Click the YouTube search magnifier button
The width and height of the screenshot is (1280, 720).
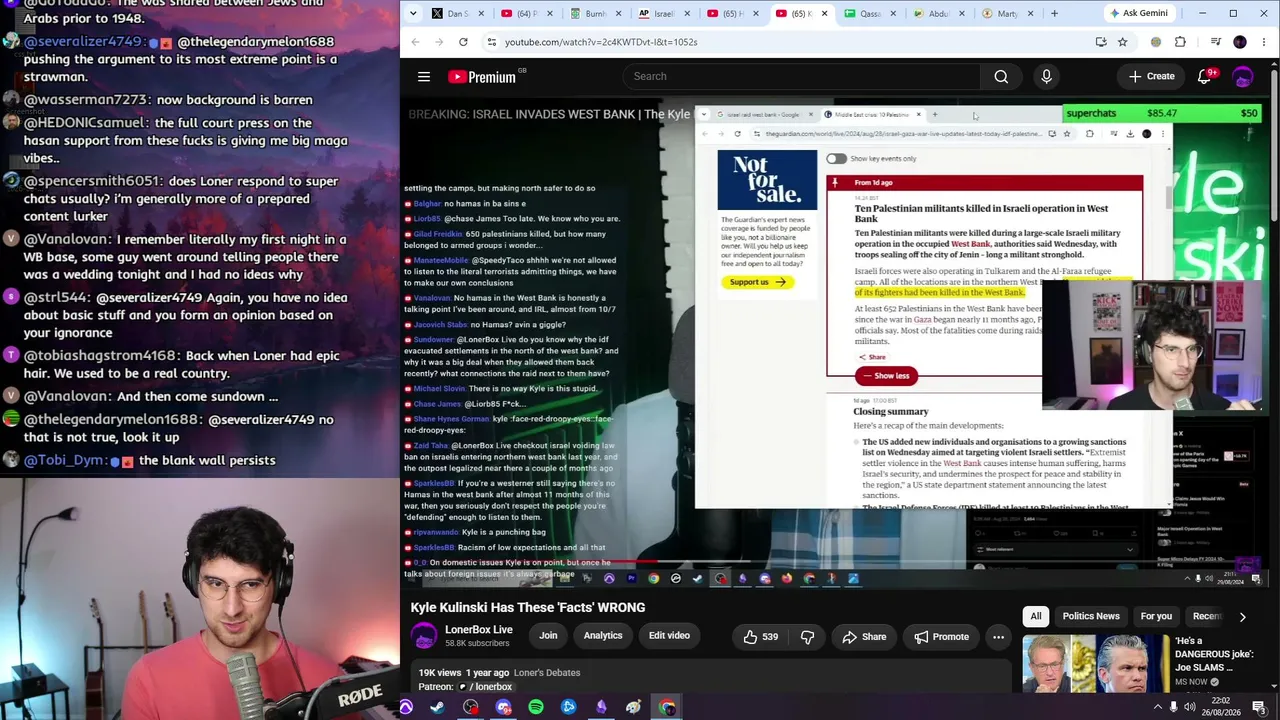1001,77
